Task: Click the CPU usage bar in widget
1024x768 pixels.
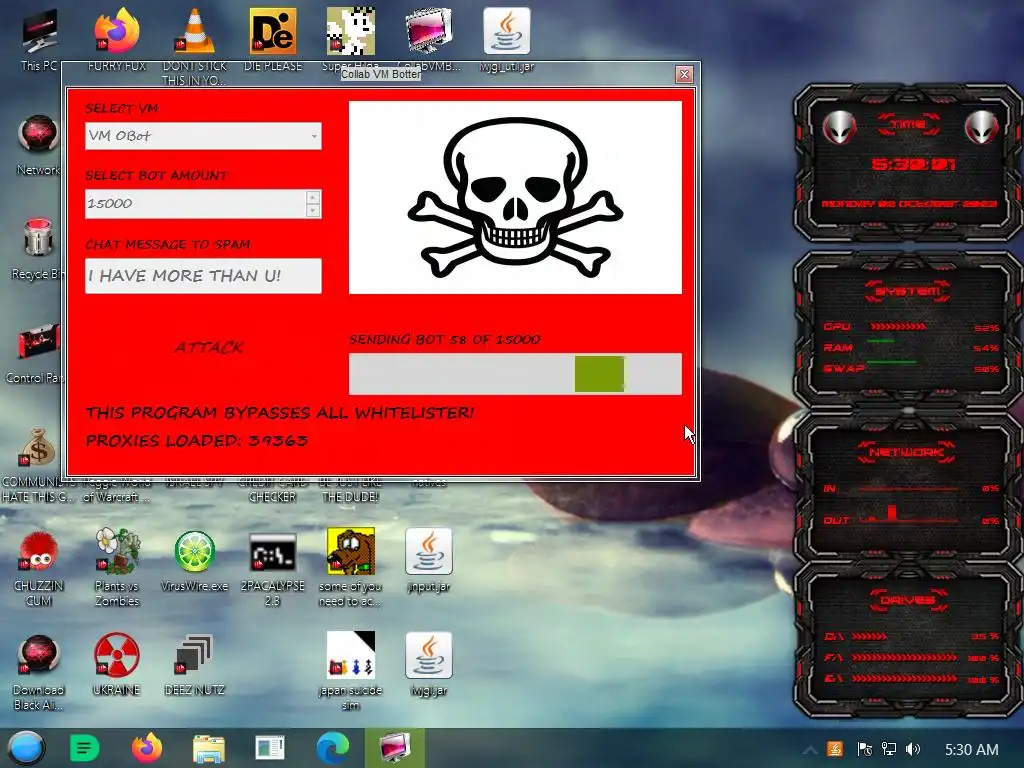Action: pos(897,327)
